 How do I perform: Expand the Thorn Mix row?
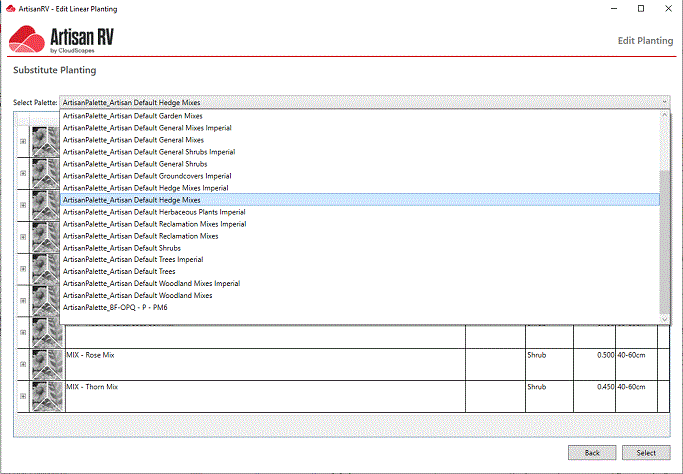(x=23, y=396)
